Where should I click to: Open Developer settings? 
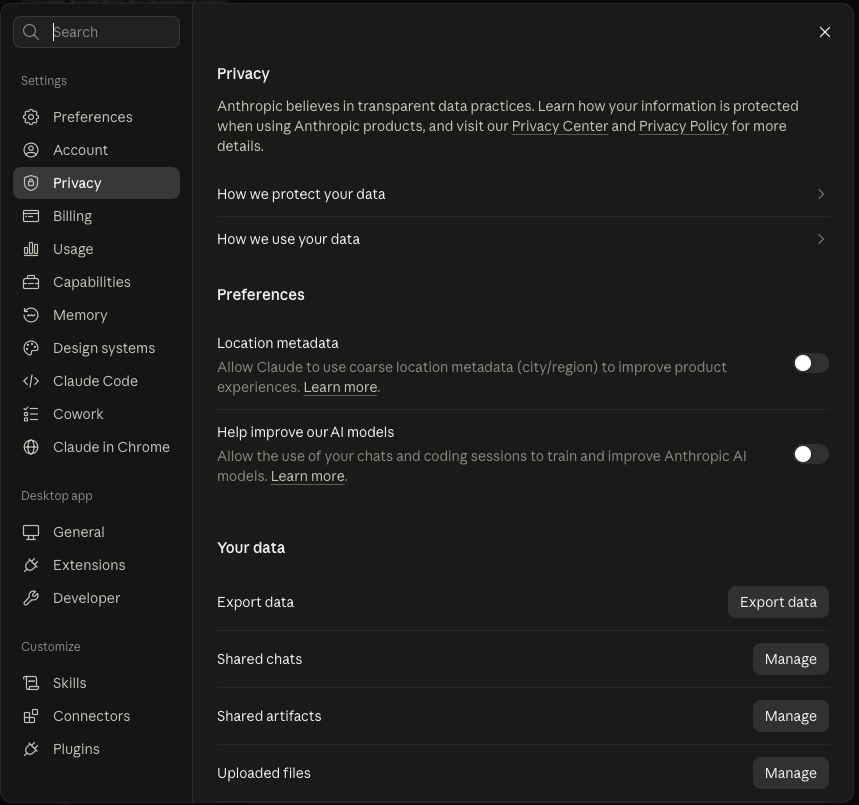pos(96,598)
